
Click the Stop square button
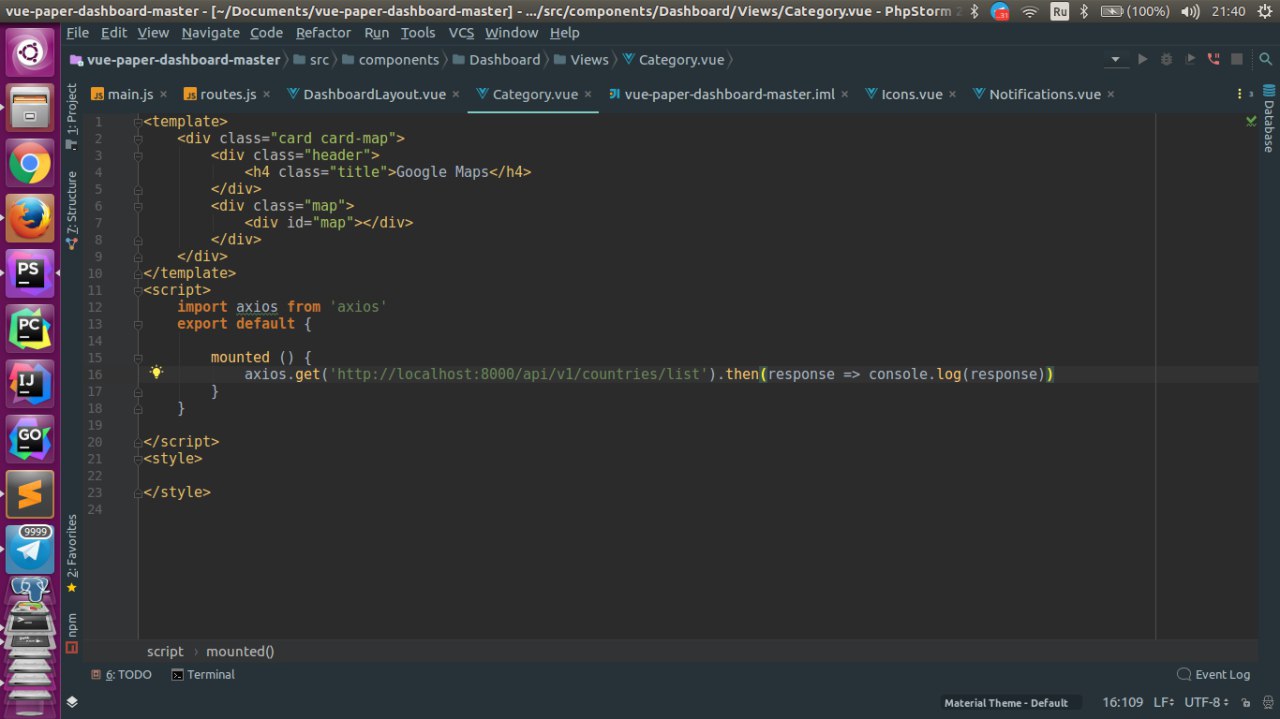(1237, 60)
